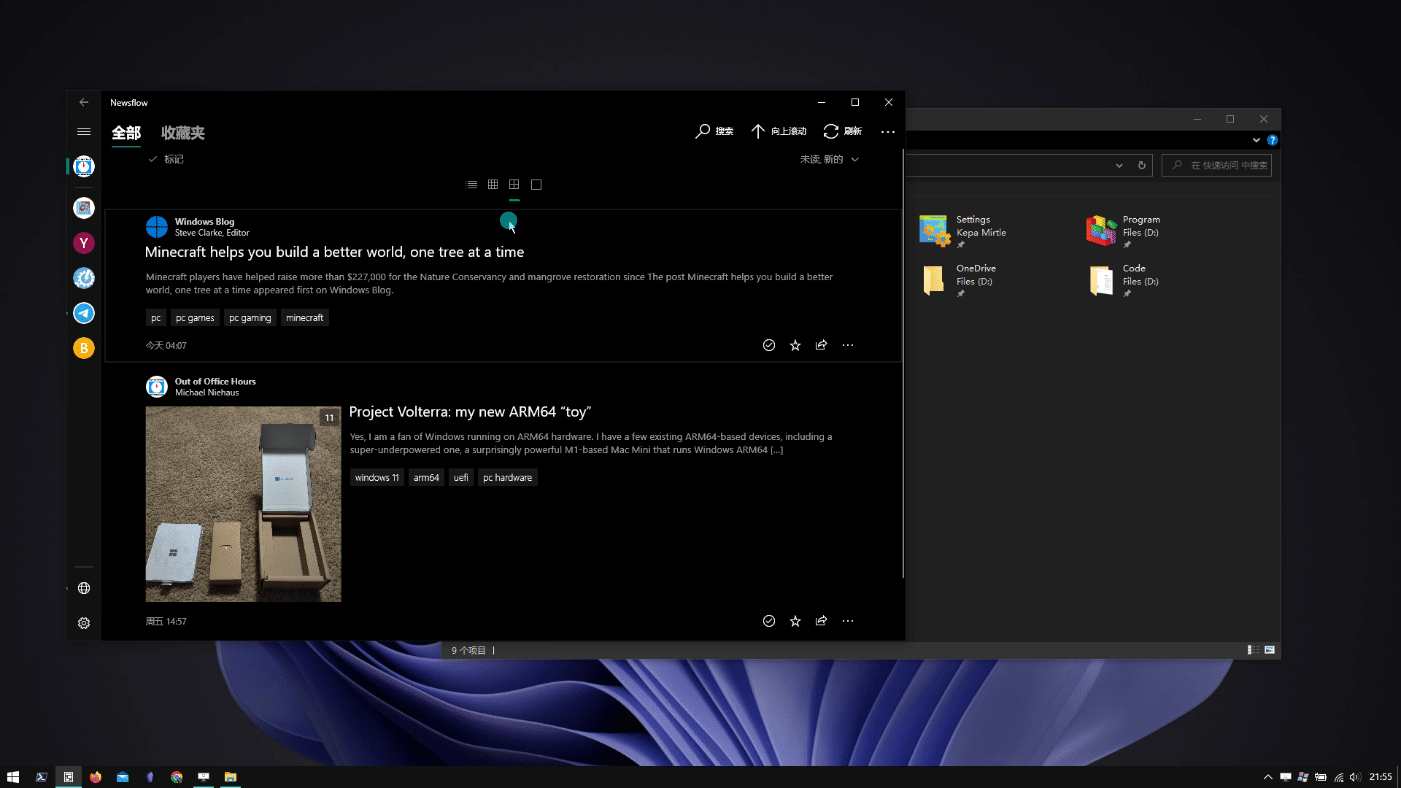Viewport: 1401px width, 788px height.
Task: Open the Newsflow top-right more options menu
Action: coord(888,131)
